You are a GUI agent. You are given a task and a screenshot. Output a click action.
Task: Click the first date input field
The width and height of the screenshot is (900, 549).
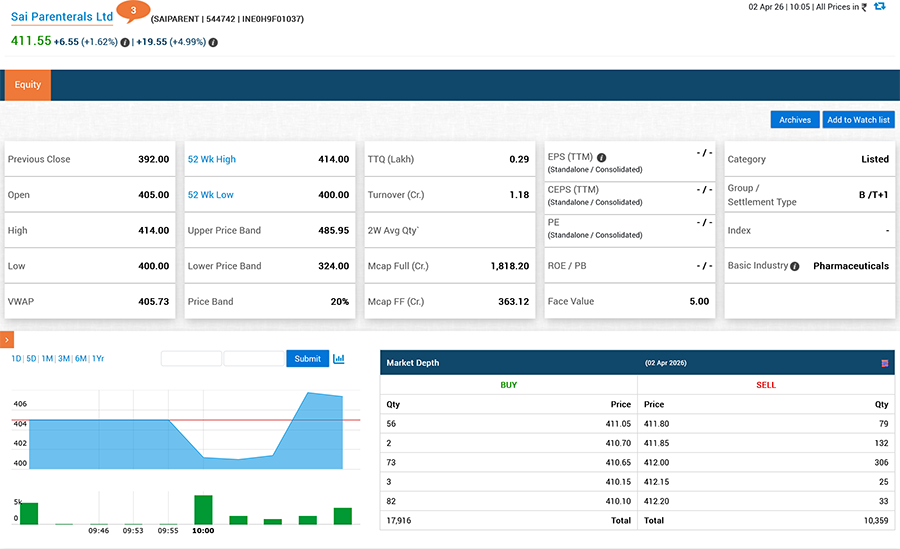191,359
